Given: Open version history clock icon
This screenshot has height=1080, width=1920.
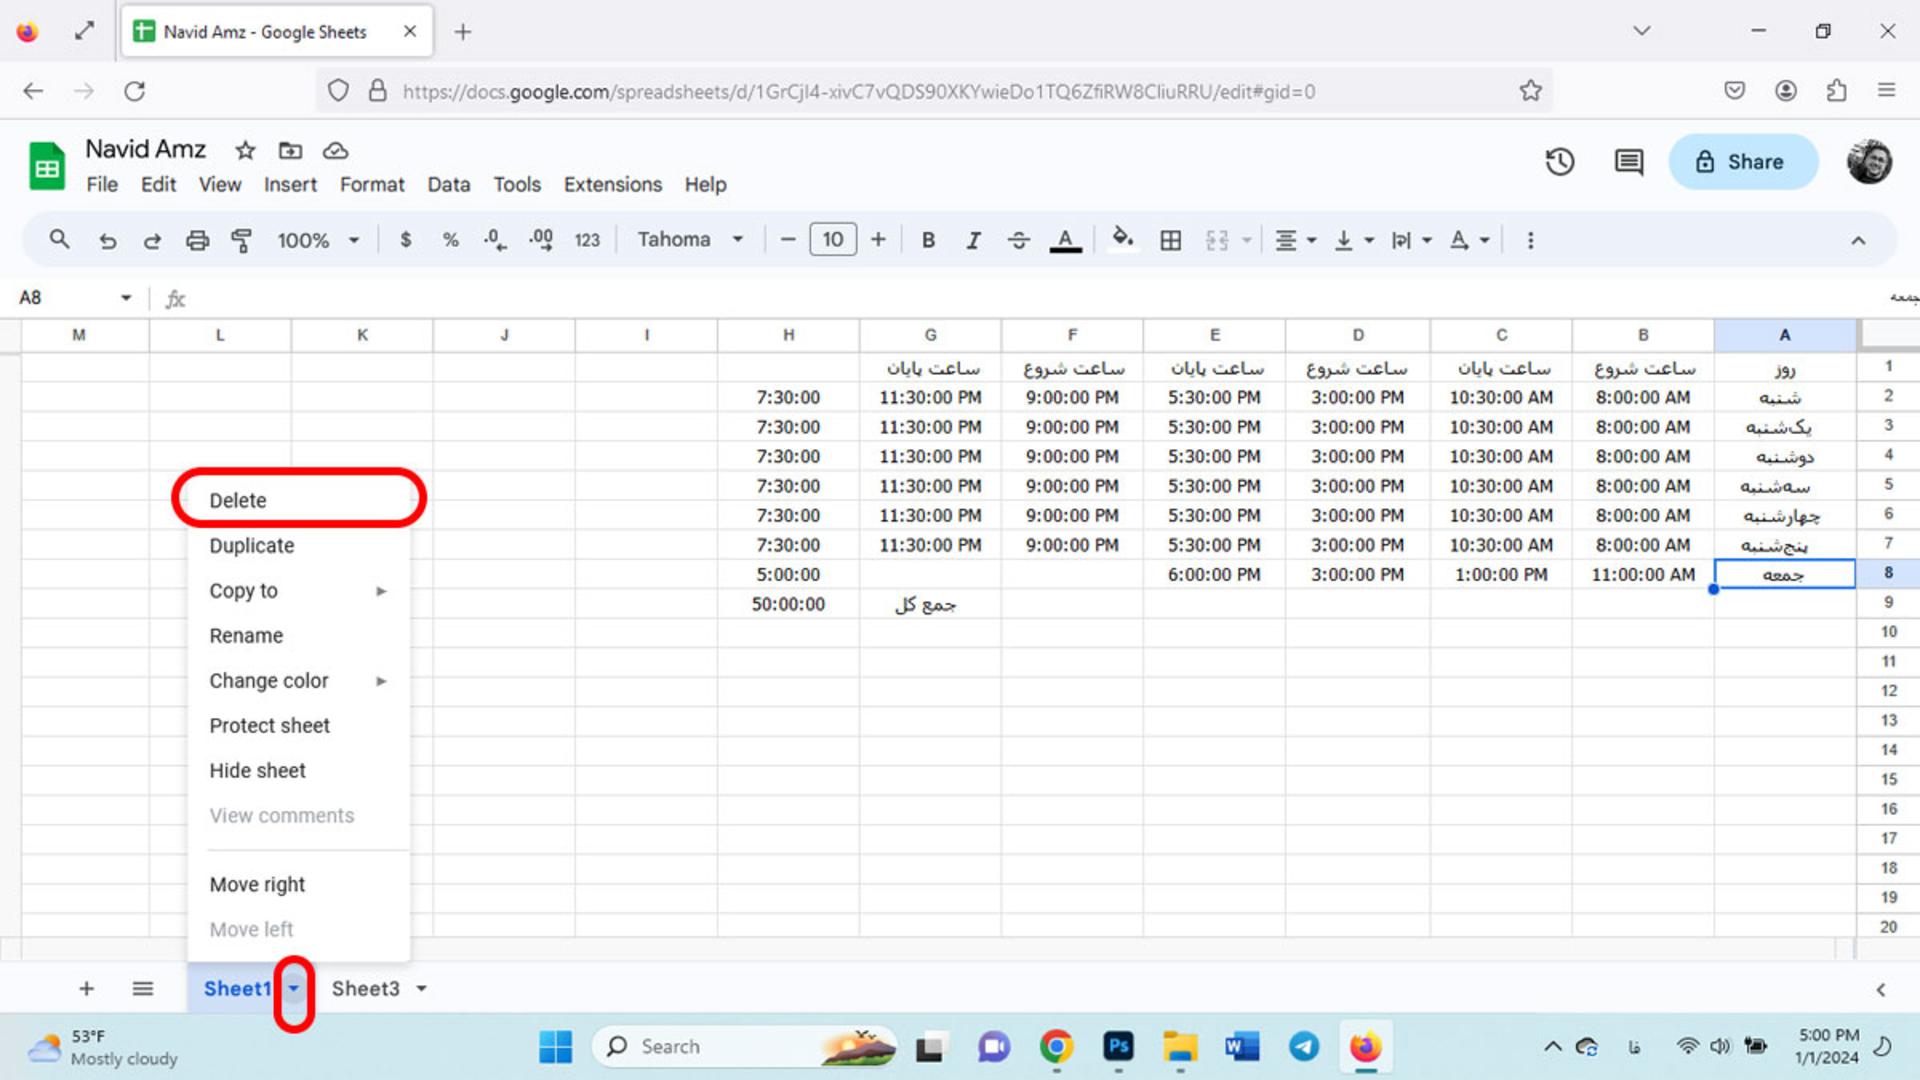Looking at the screenshot, I should 1560,162.
